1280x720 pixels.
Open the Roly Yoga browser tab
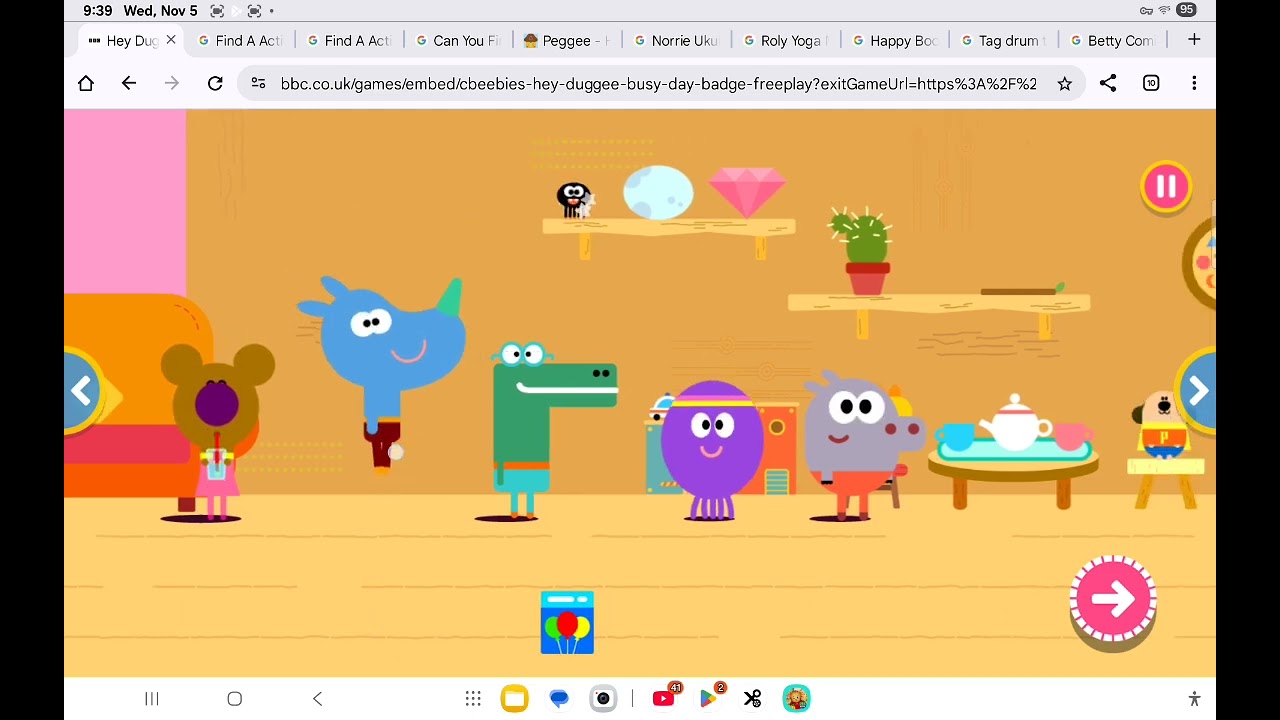coord(784,40)
